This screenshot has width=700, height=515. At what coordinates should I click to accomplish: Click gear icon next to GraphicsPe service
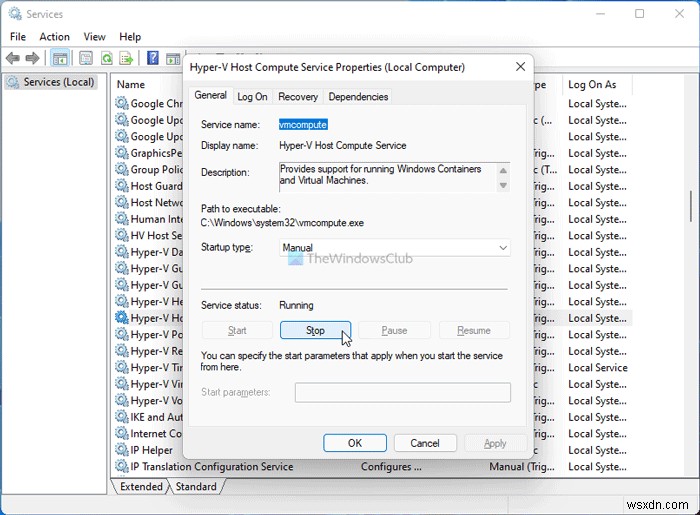click(122, 152)
